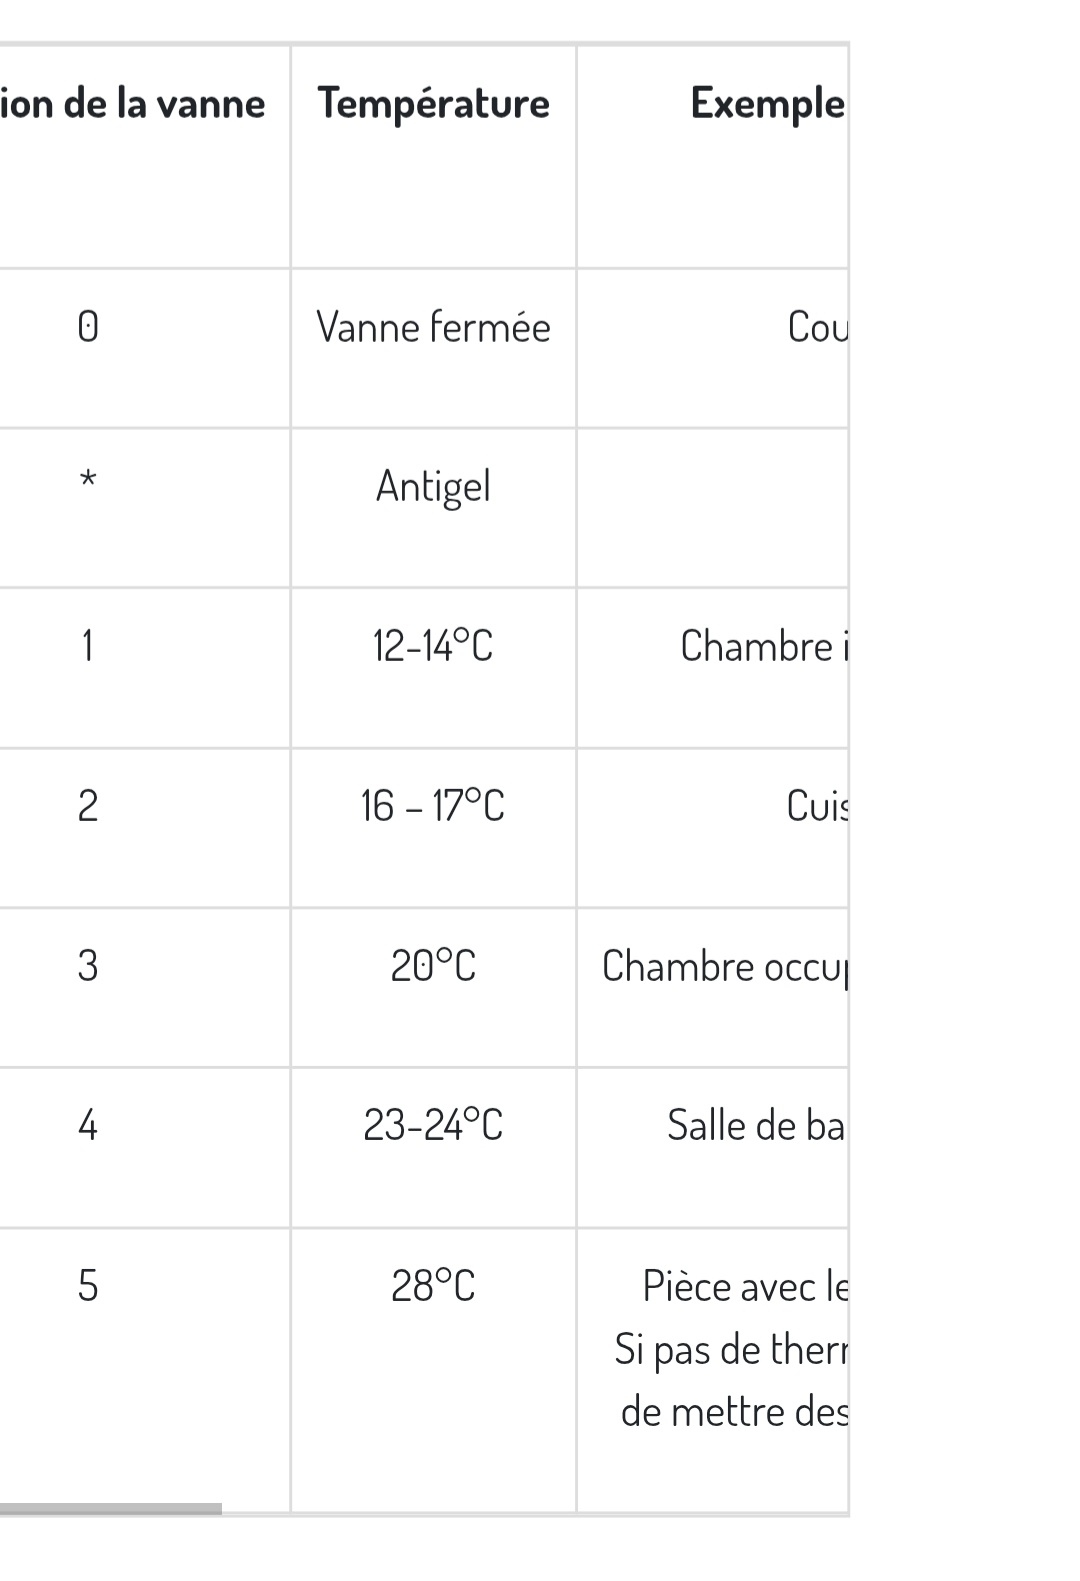Select the 'Vanne fermée' cell

pos(433,328)
